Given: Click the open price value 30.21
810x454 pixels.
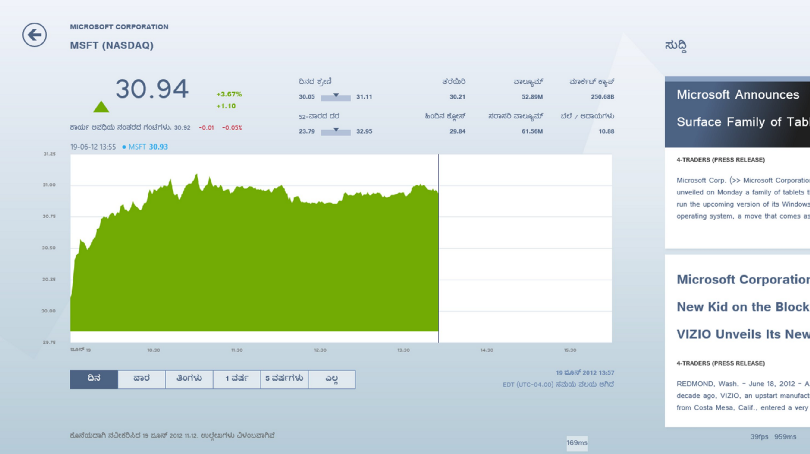Looking at the screenshot, I should click(457, 97).
